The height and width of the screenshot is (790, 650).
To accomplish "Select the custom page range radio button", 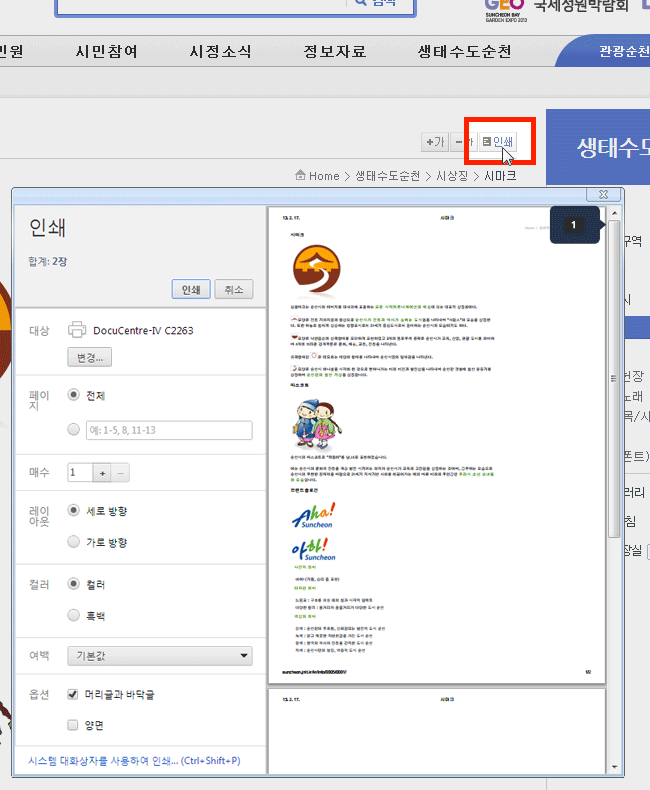I will click(74, 430).
